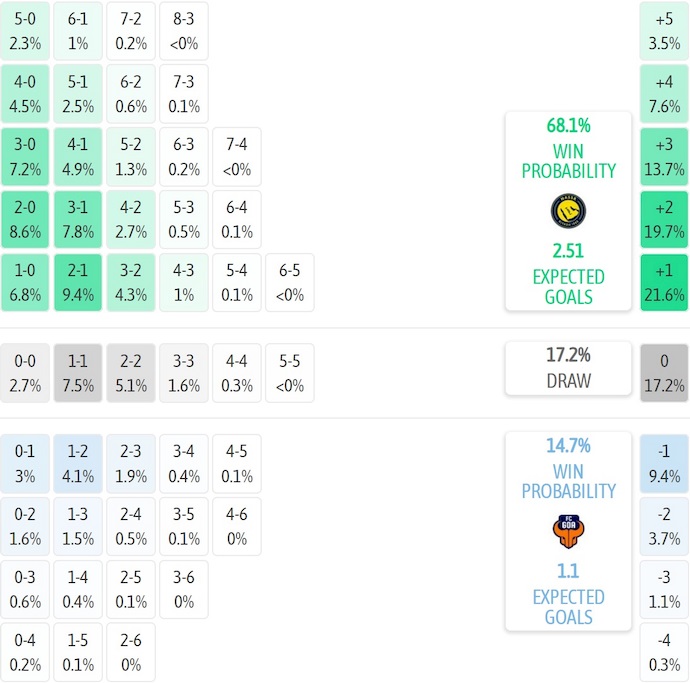Select the 1-0 scoreline cell
Viewport: 690px width, 683px height.
pyautogui.click(x=25, y=283)
